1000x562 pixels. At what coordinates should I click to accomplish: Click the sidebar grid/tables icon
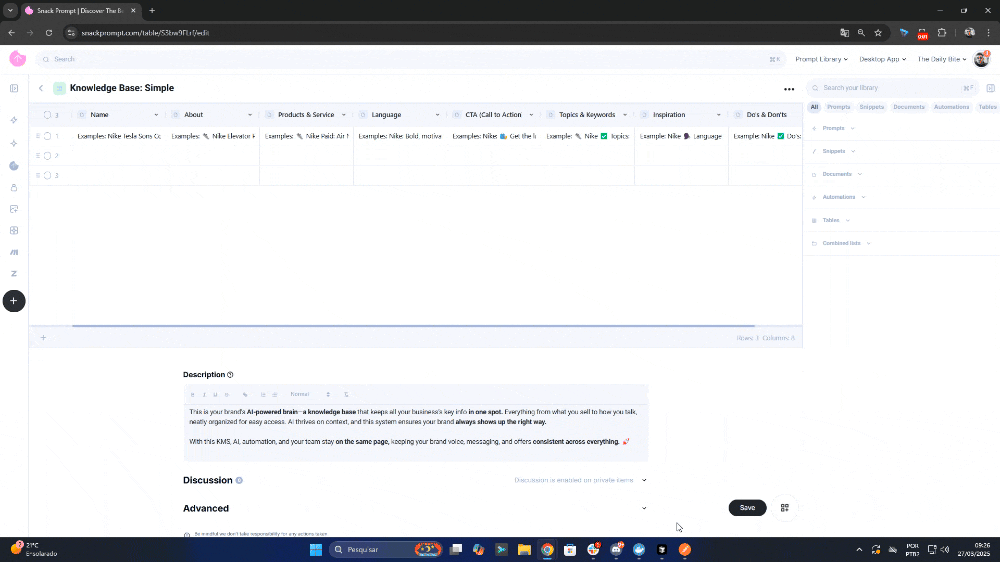click(14, 231)
